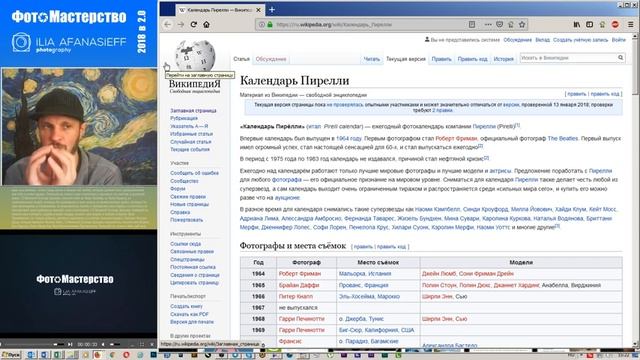Image resolution: width=640 pixels, height=360 pixels.
Task: Open Спецстраницы tools link
Action: [x=187, y=260]
